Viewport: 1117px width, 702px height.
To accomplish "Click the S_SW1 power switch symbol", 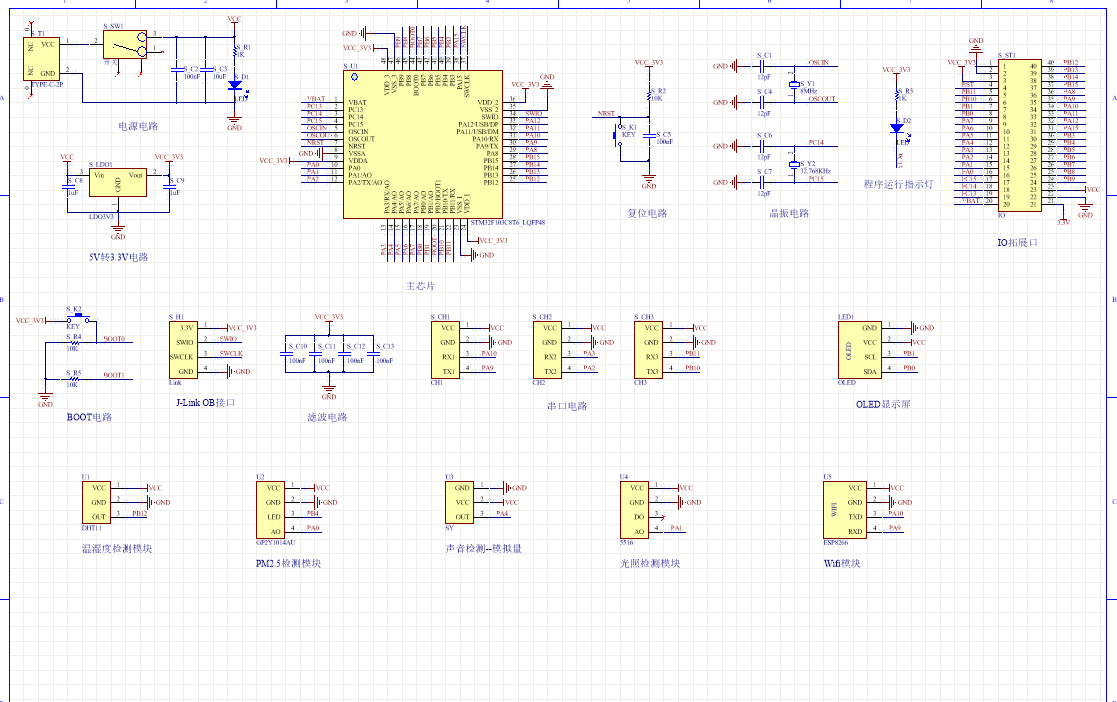I will pos(125,45).
